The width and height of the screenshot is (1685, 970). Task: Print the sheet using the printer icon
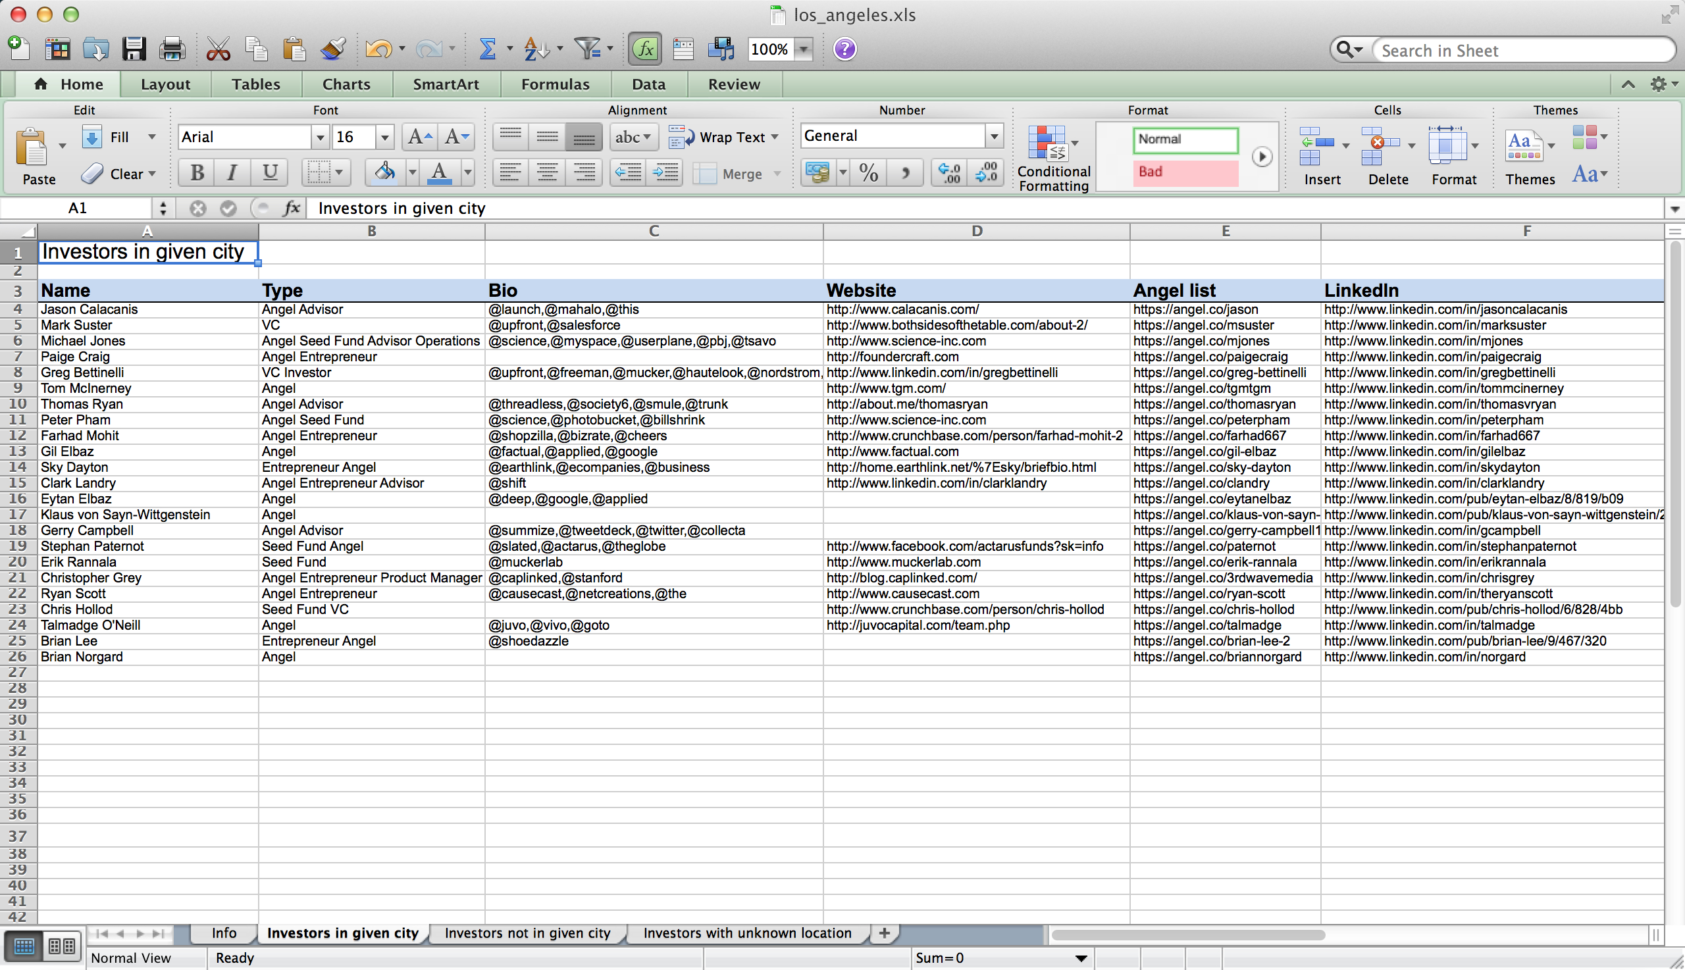point(172,48)
